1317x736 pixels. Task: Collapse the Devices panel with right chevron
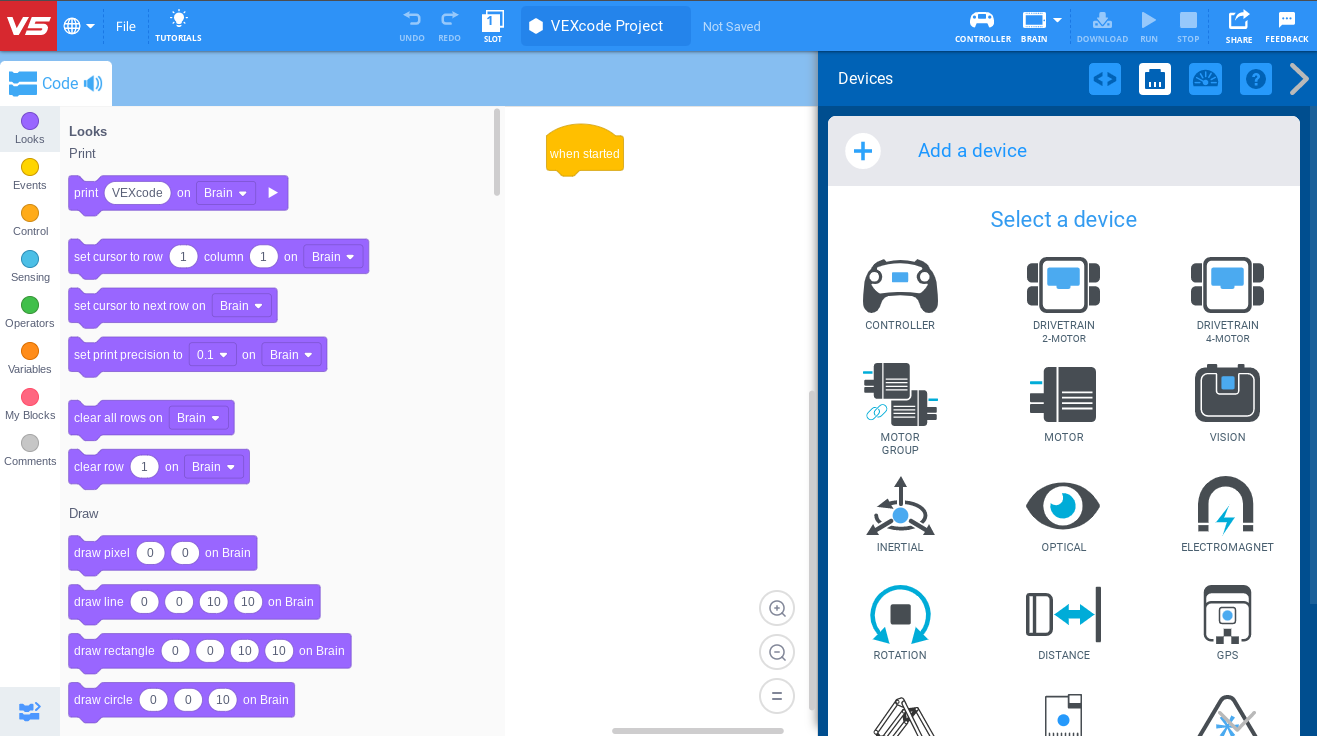pyautogui.click(x=1298, y=79)
